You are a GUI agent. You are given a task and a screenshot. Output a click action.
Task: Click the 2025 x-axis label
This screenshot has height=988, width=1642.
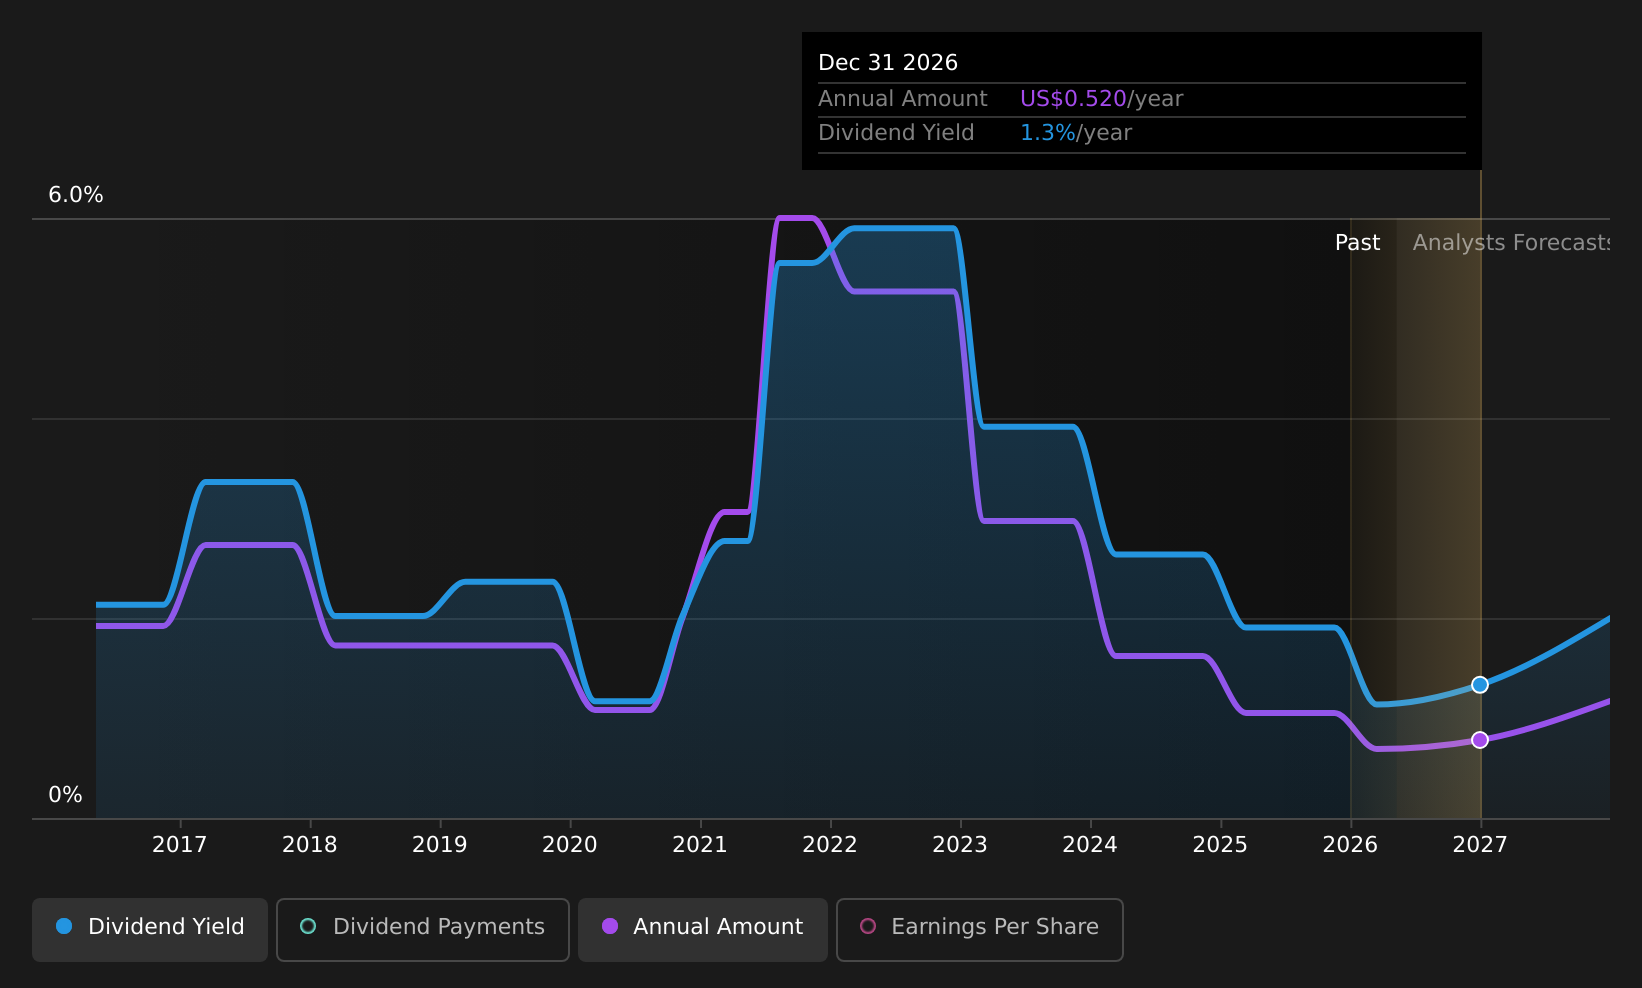(x=1220, y=845)
